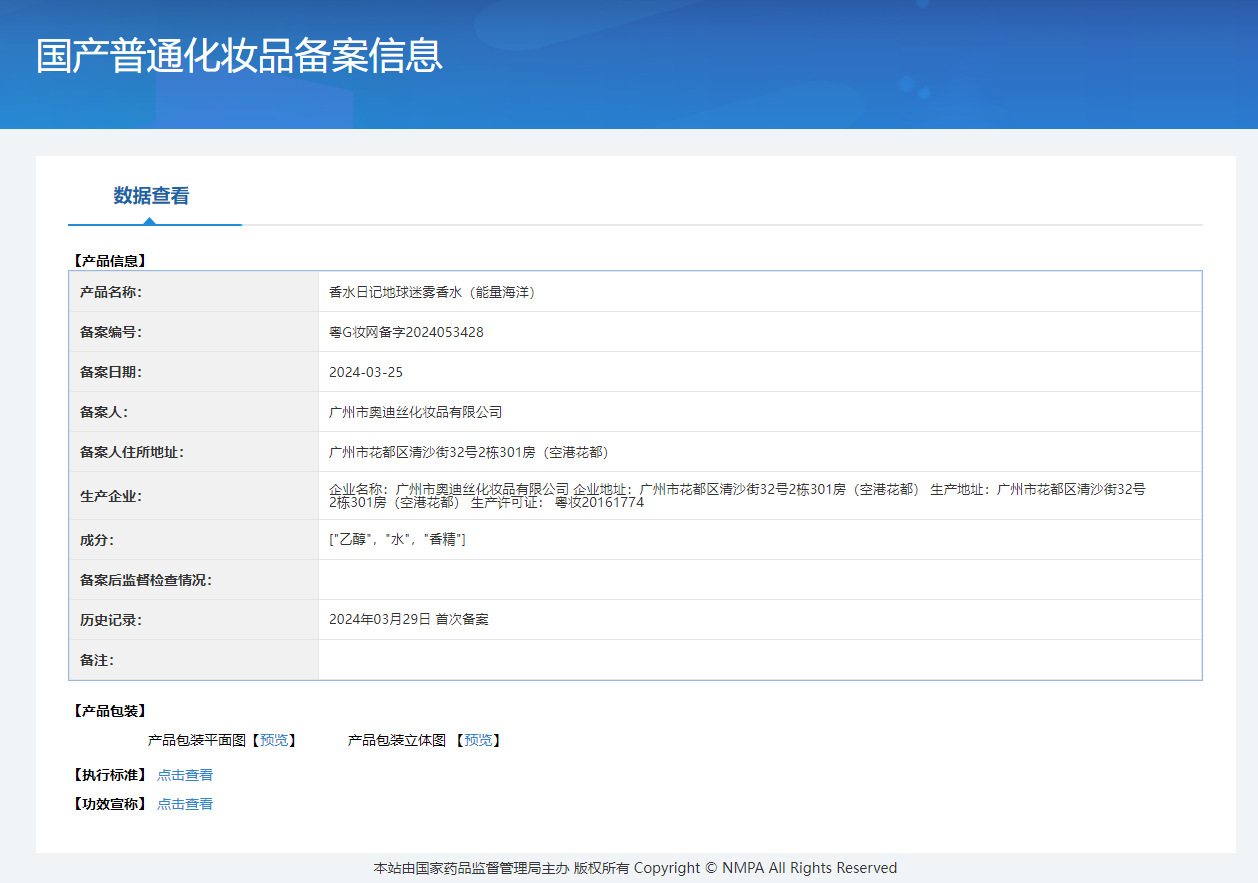This screenshot has height=883, width=1258.
Task: Click the registrant address value cell
Action: pos(760,452)
